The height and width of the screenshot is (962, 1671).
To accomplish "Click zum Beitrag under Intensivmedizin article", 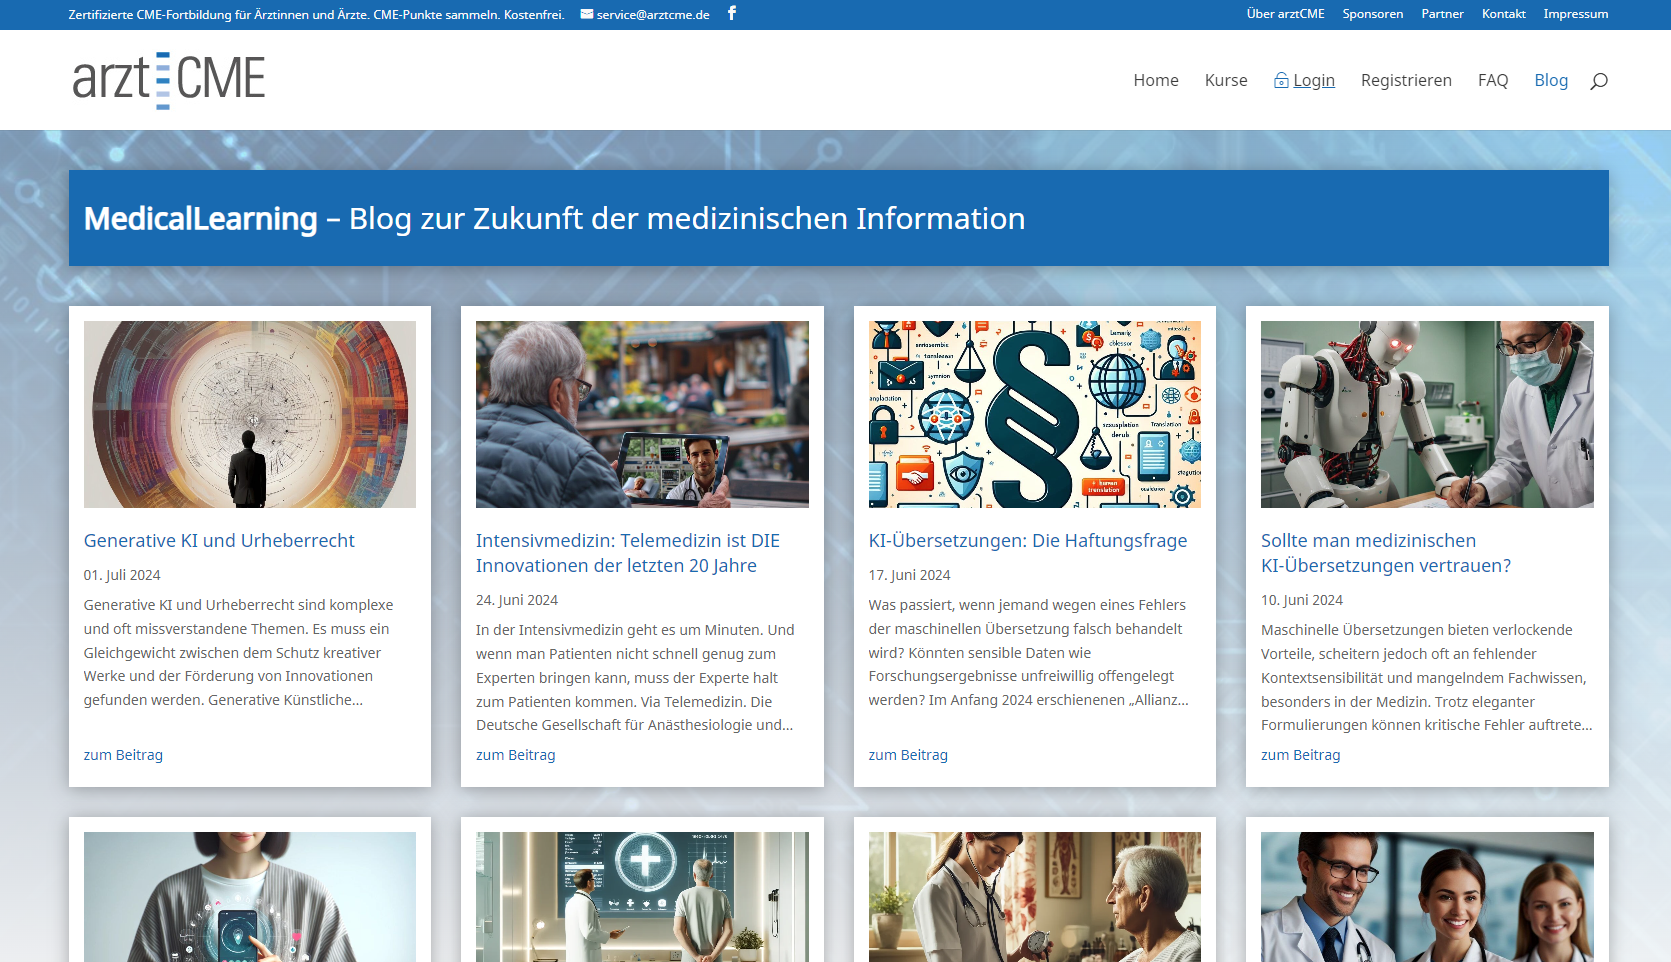I will pos(516,755).
